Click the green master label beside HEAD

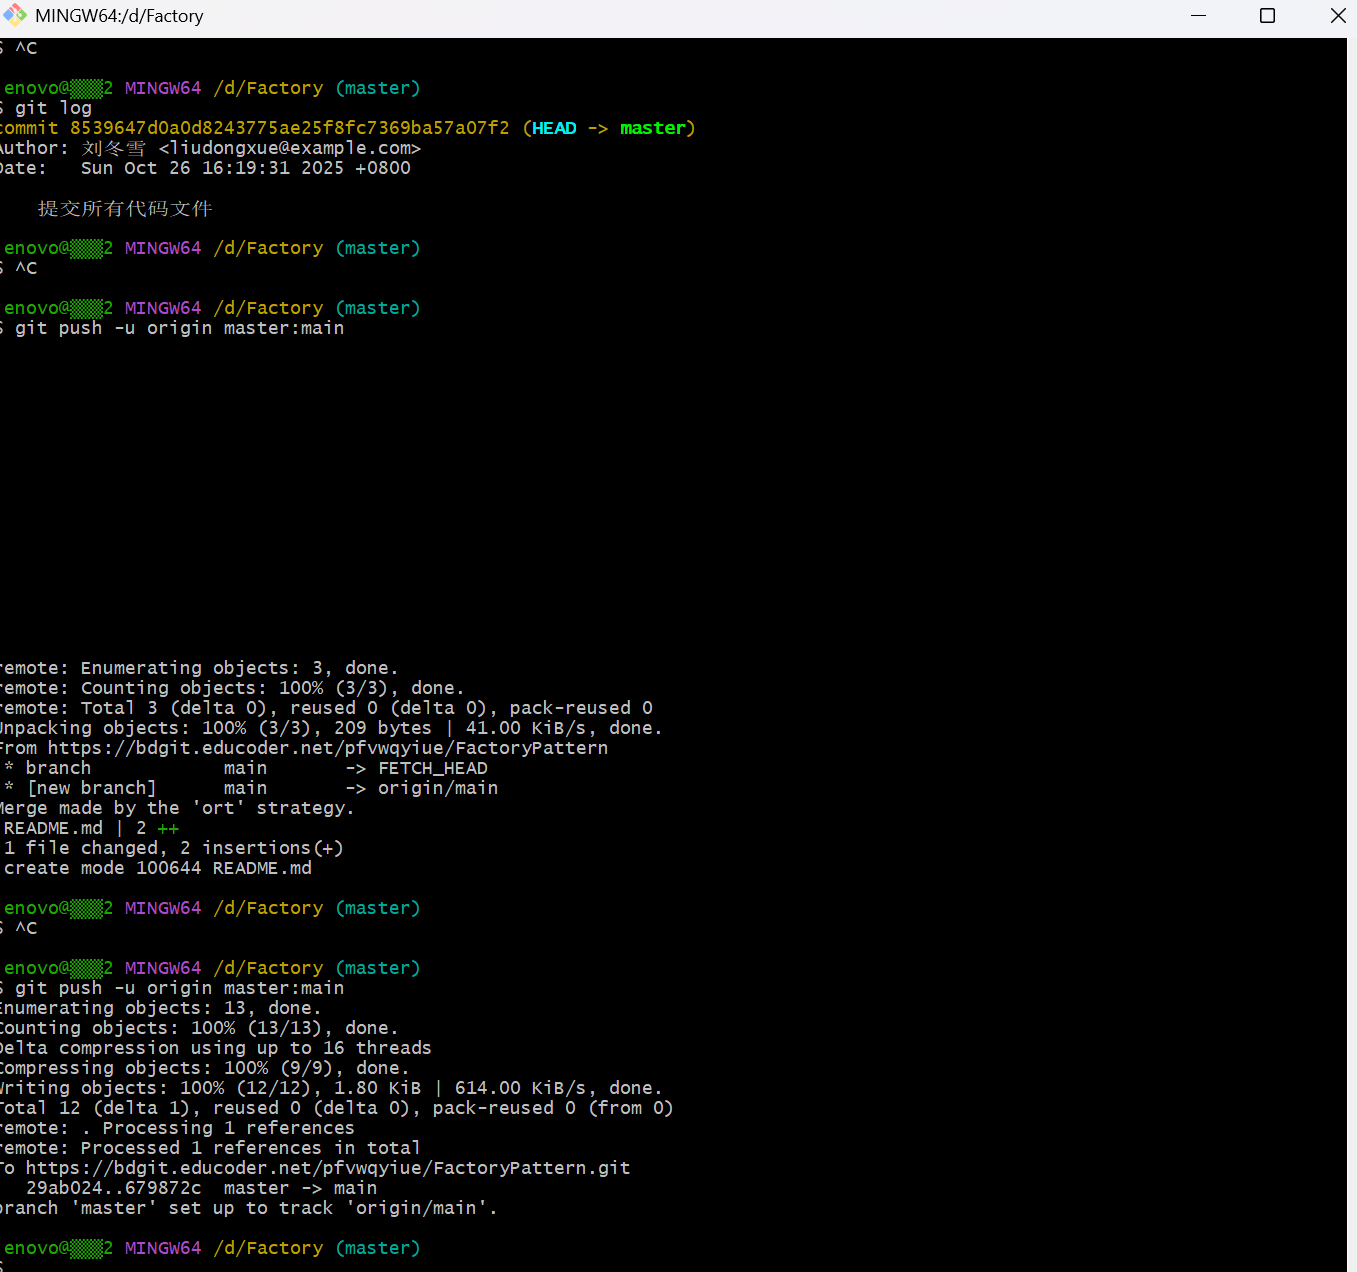pos(652,128)
